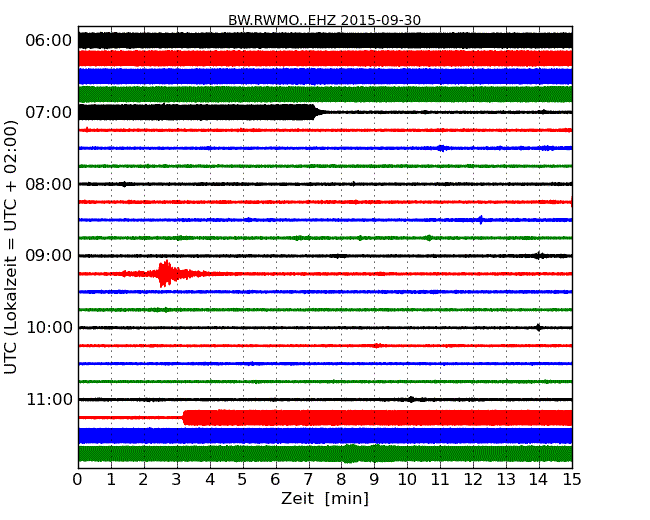Select the 08:00 time label
The image size is (650, 520).
click(x=49, y=184)
